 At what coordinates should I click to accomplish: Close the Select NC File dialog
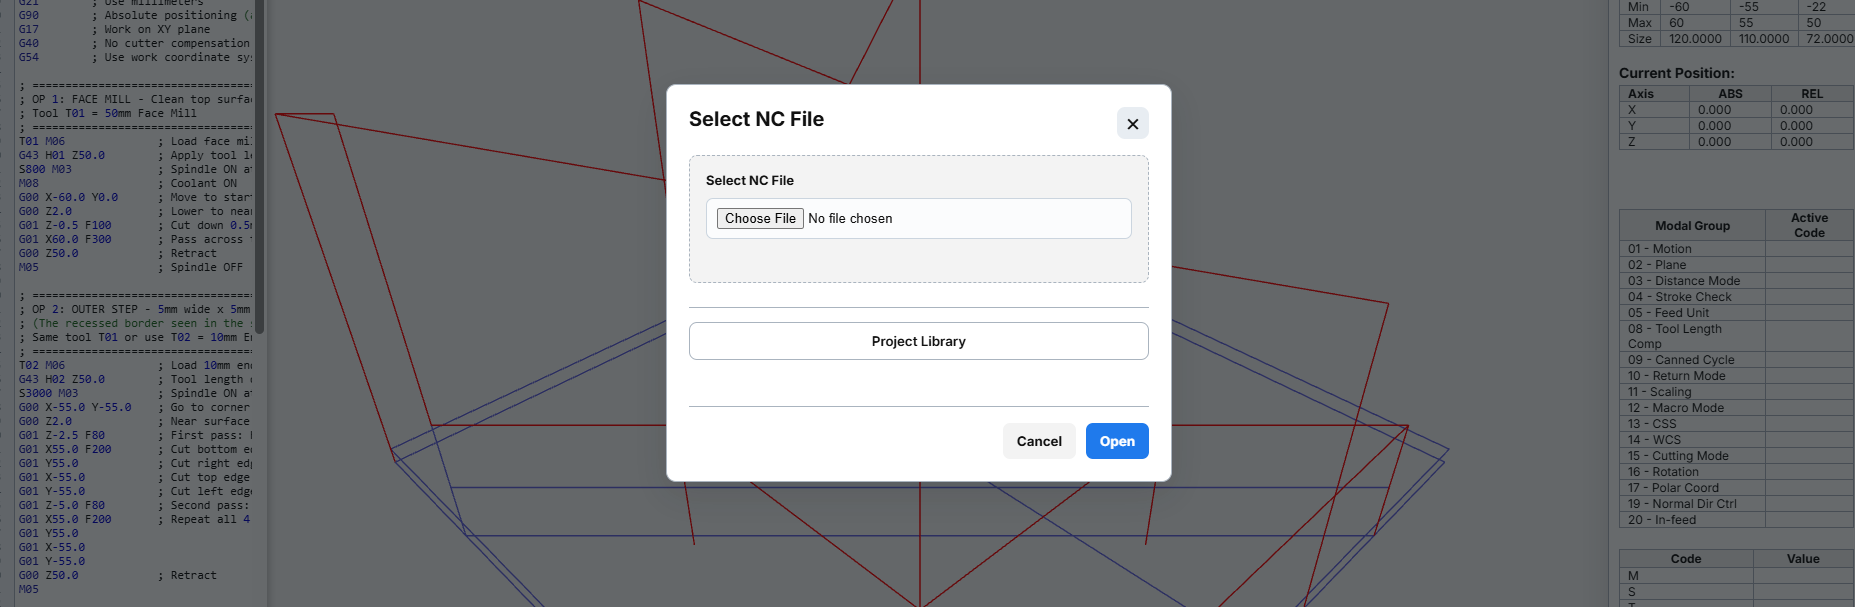(x=1132, y=123)
